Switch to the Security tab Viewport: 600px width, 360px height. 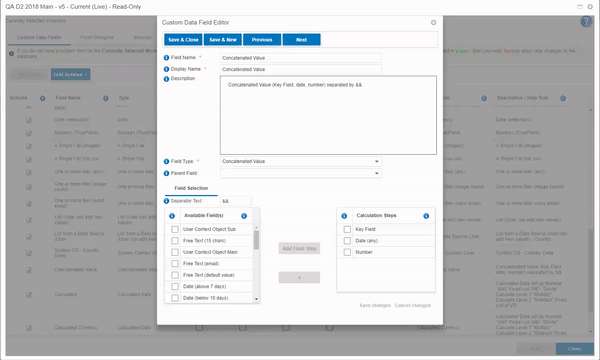(x=143, y=37)
